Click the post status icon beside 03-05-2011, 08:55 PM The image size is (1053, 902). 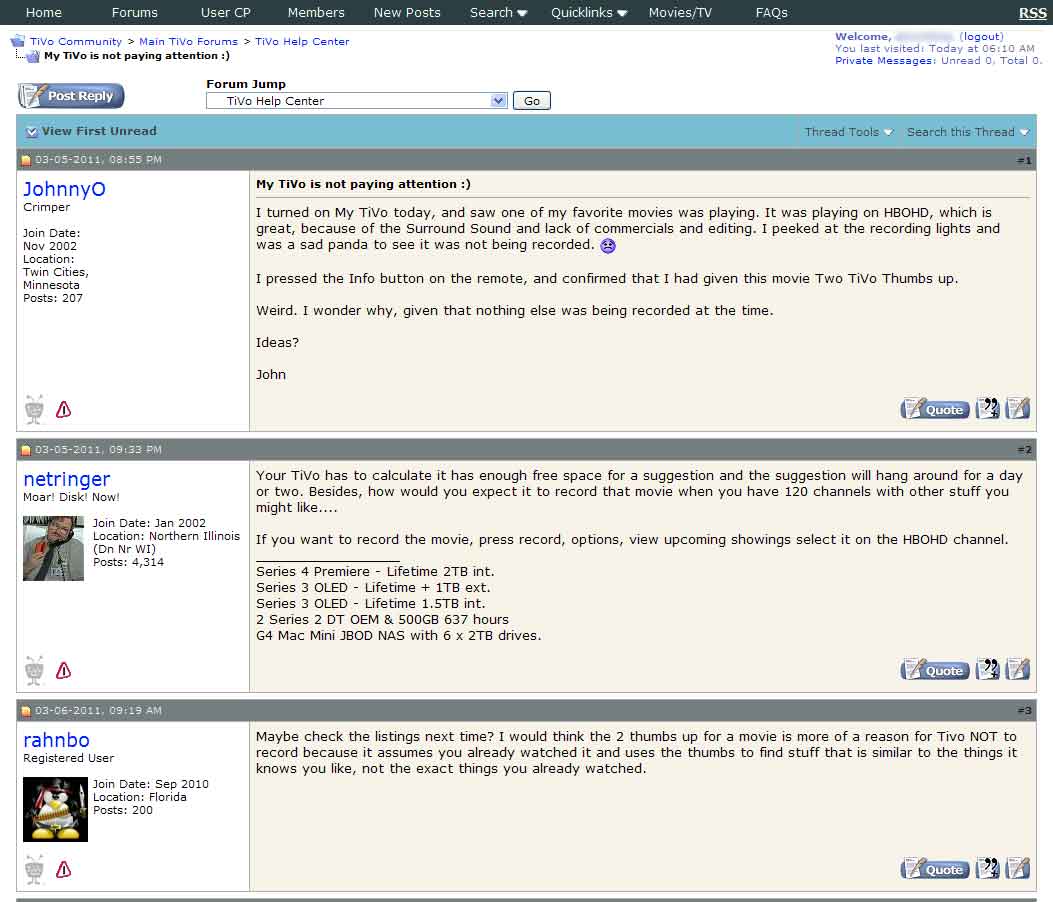point(26,160)
